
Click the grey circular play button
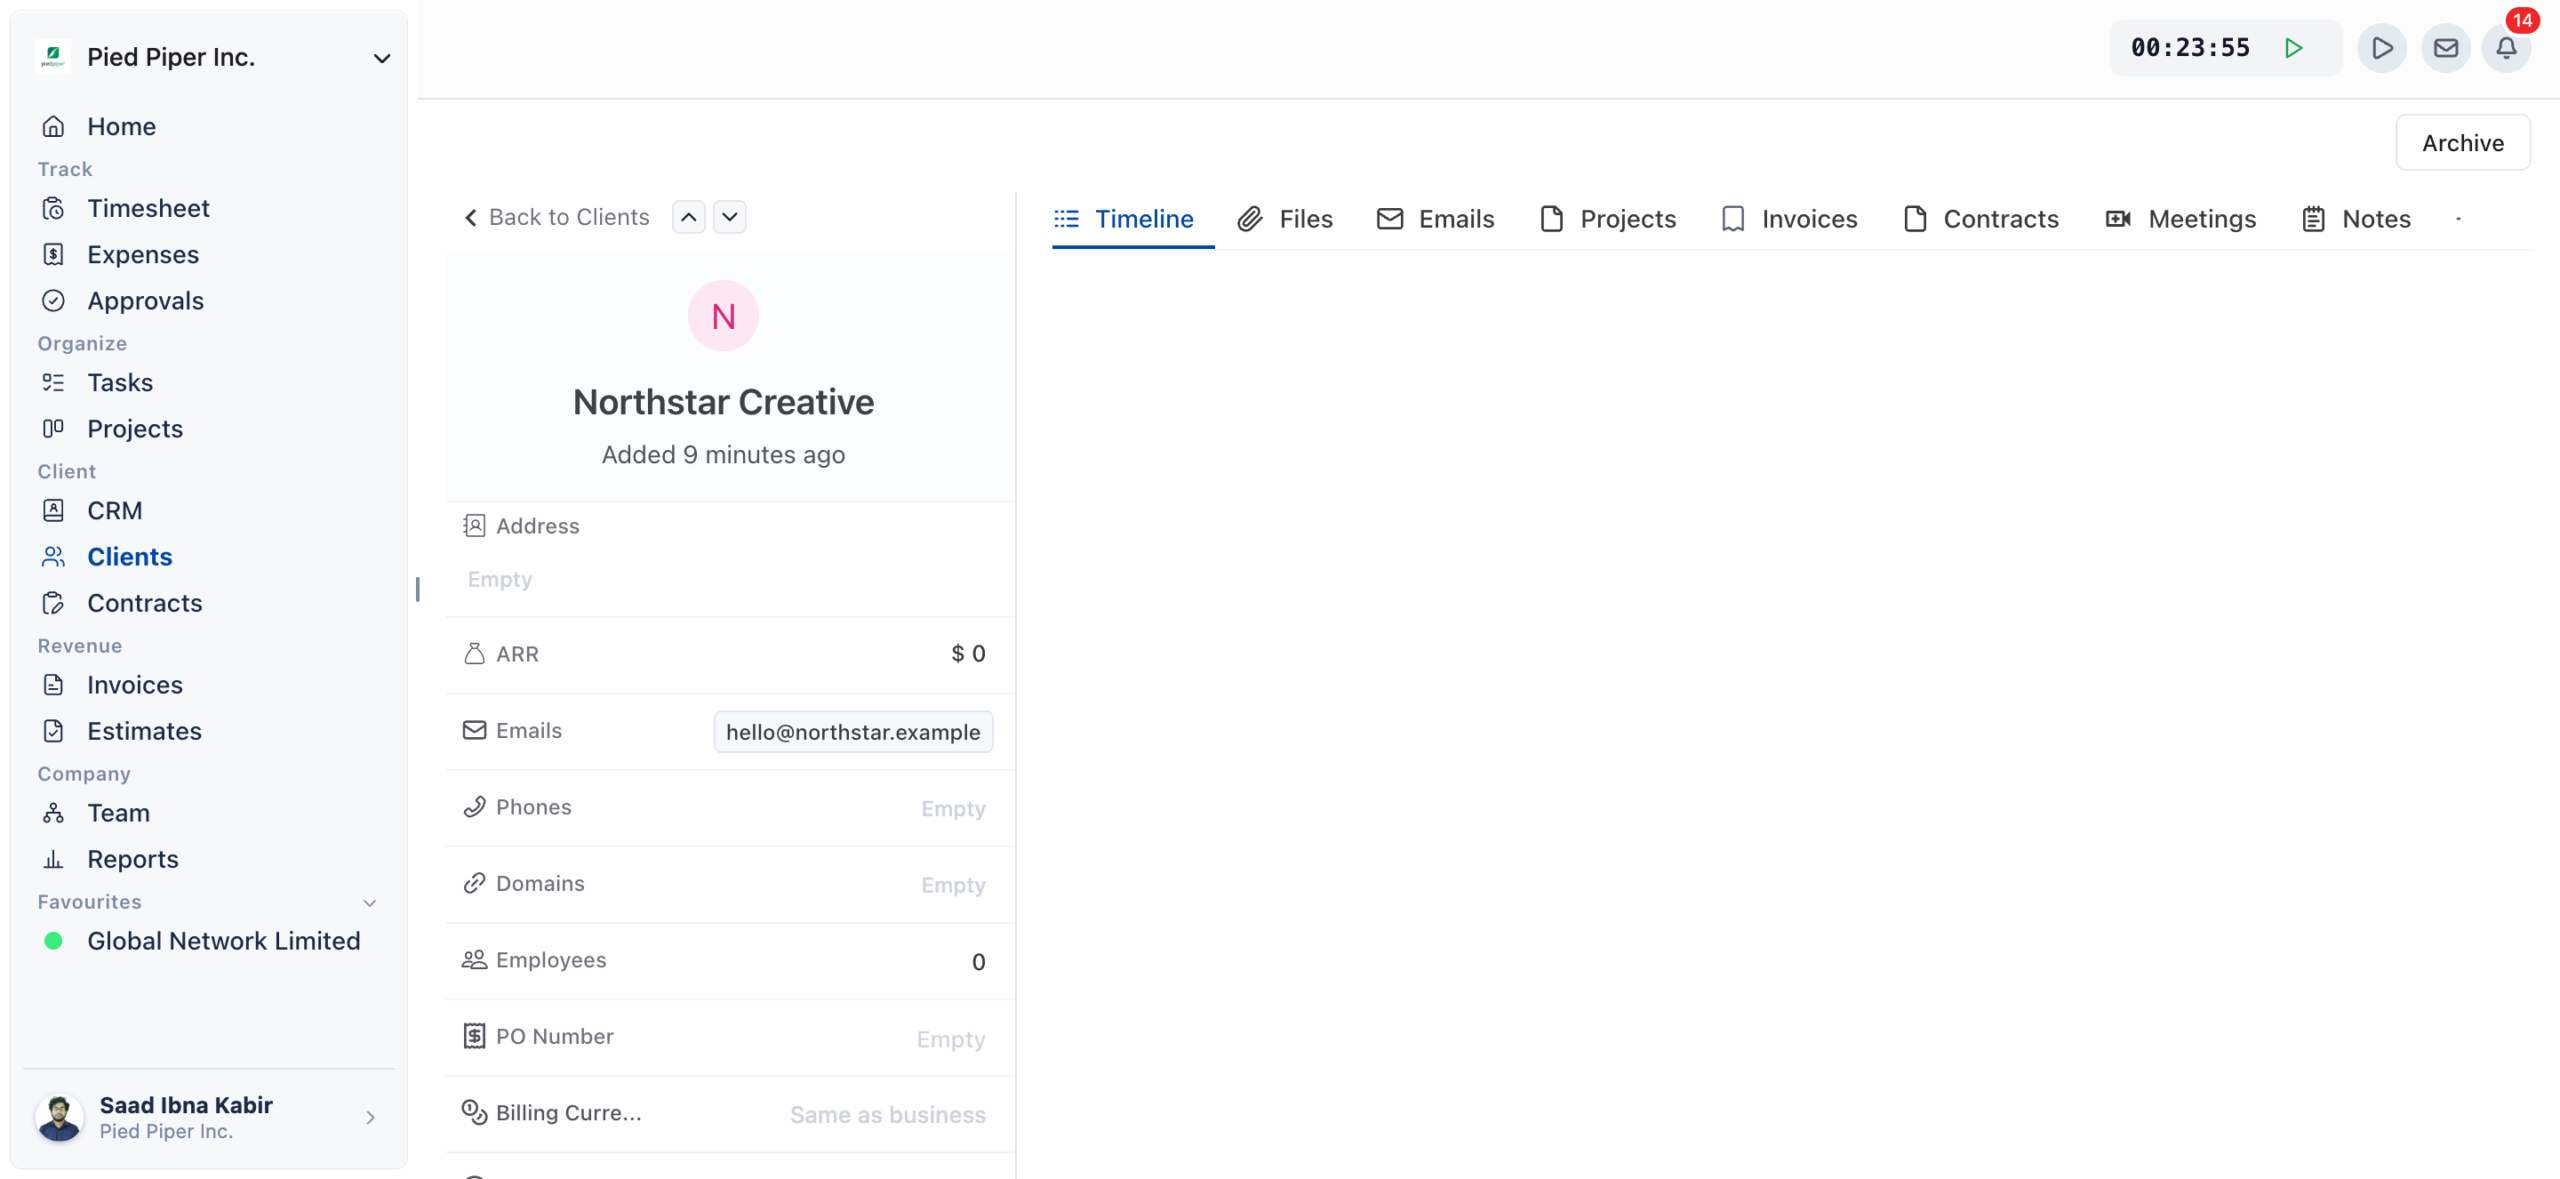pyautogui.click(x=2381, y=48)
